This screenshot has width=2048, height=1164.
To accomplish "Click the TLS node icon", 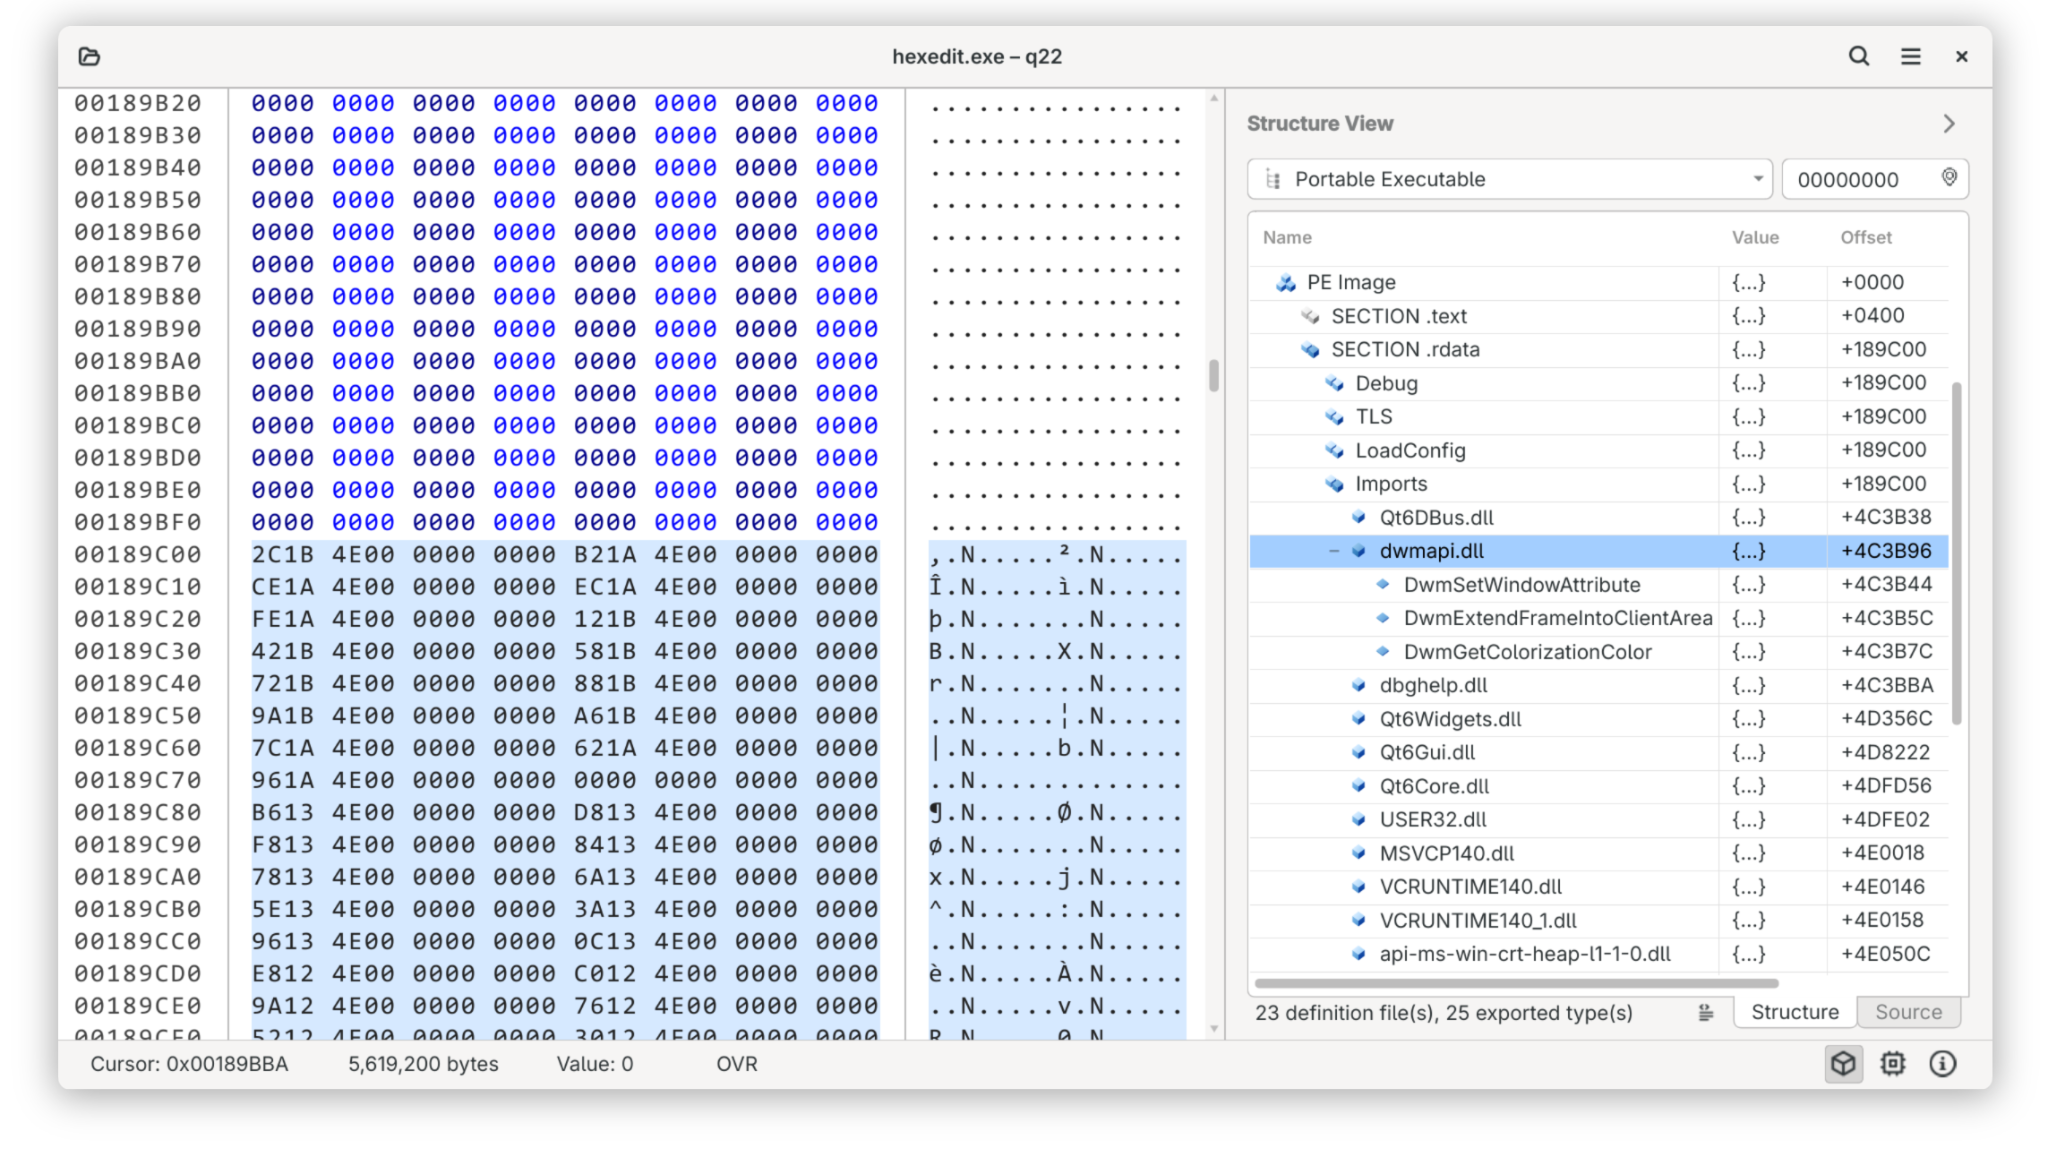I will coord(1334,417).
